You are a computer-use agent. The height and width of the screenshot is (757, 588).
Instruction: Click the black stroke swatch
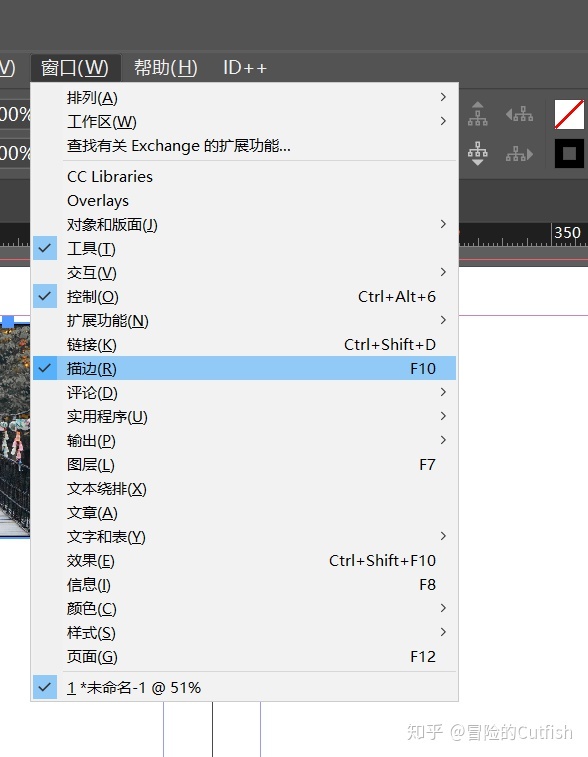(x=569, y=154)
